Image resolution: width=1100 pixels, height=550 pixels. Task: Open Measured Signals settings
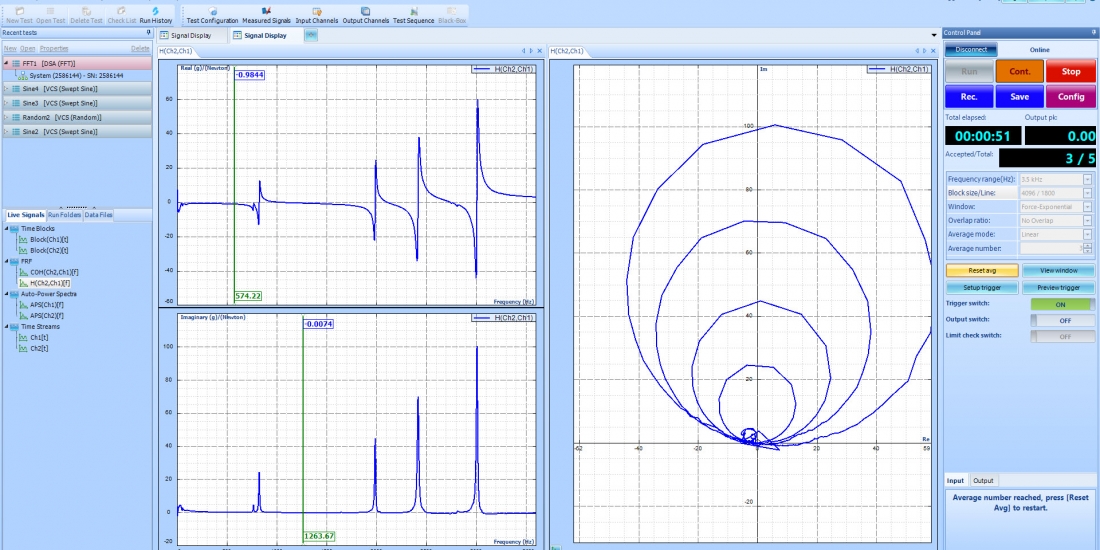point(266,14)
